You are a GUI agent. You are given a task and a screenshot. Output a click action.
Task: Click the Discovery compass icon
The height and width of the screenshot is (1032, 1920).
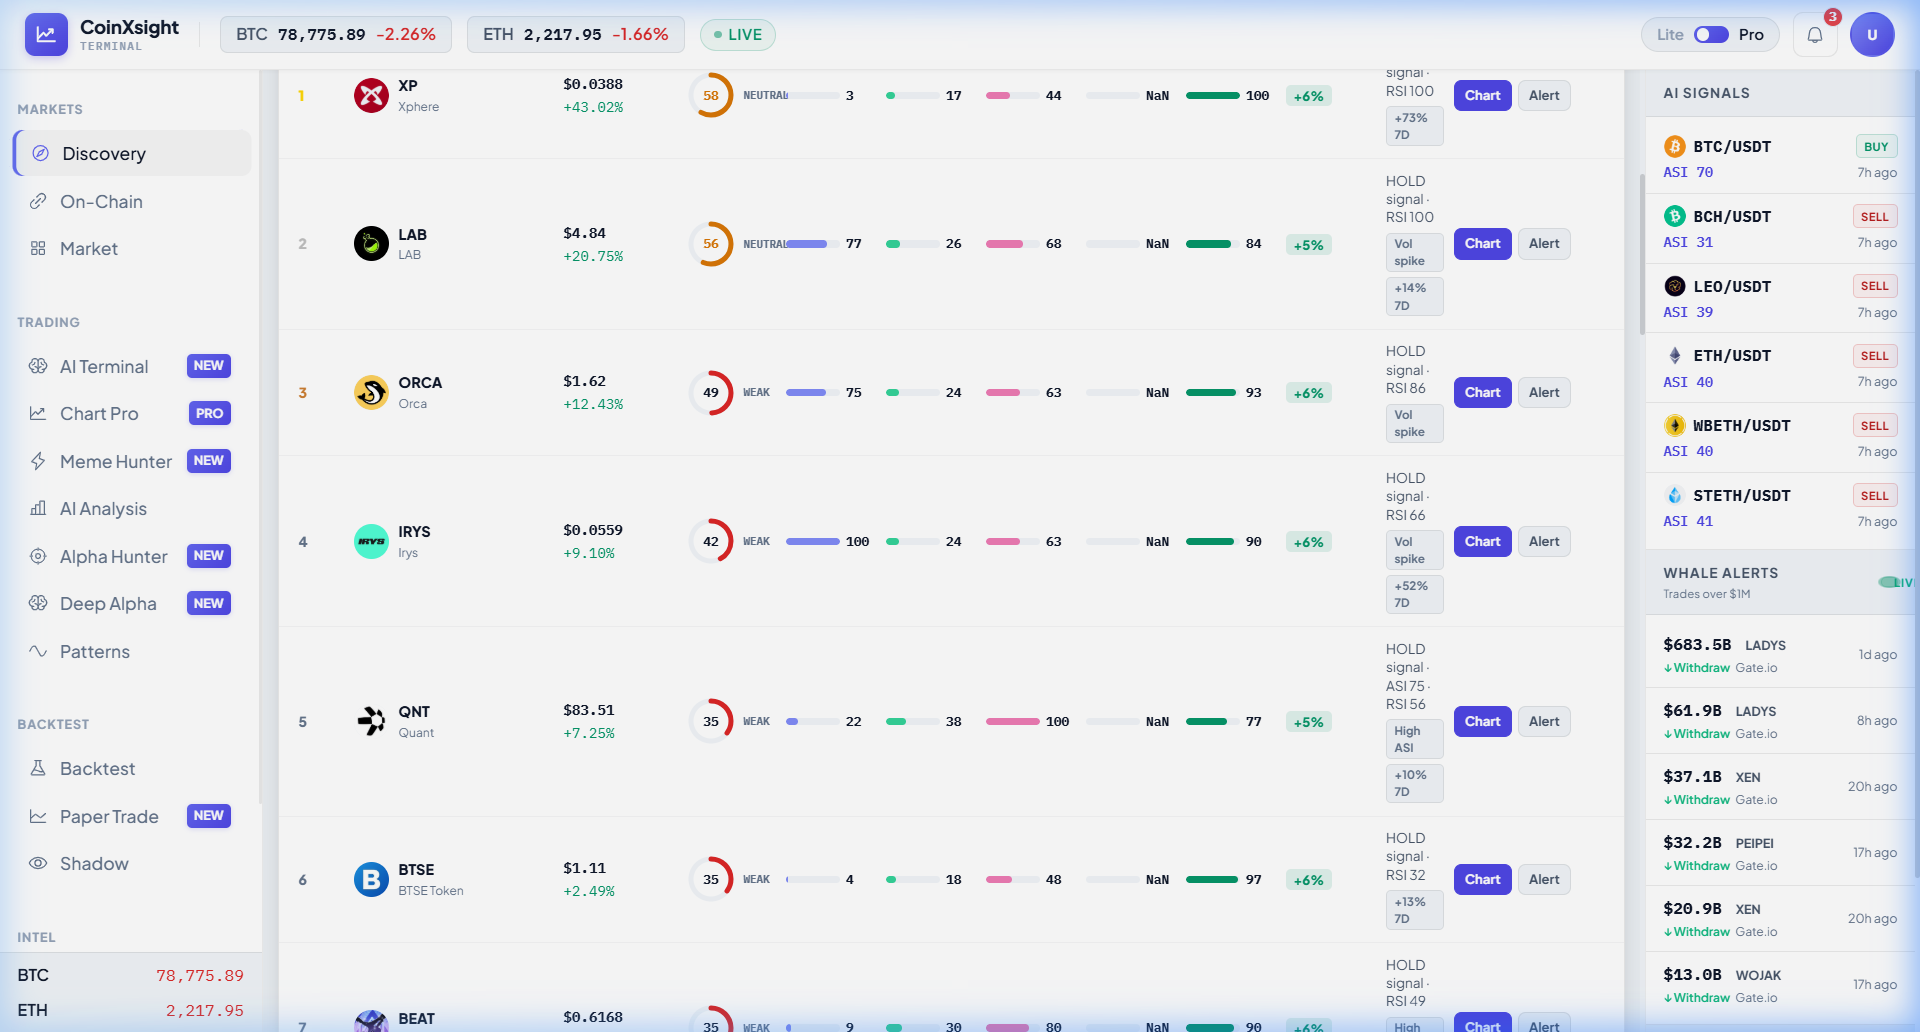click(40, 153)
